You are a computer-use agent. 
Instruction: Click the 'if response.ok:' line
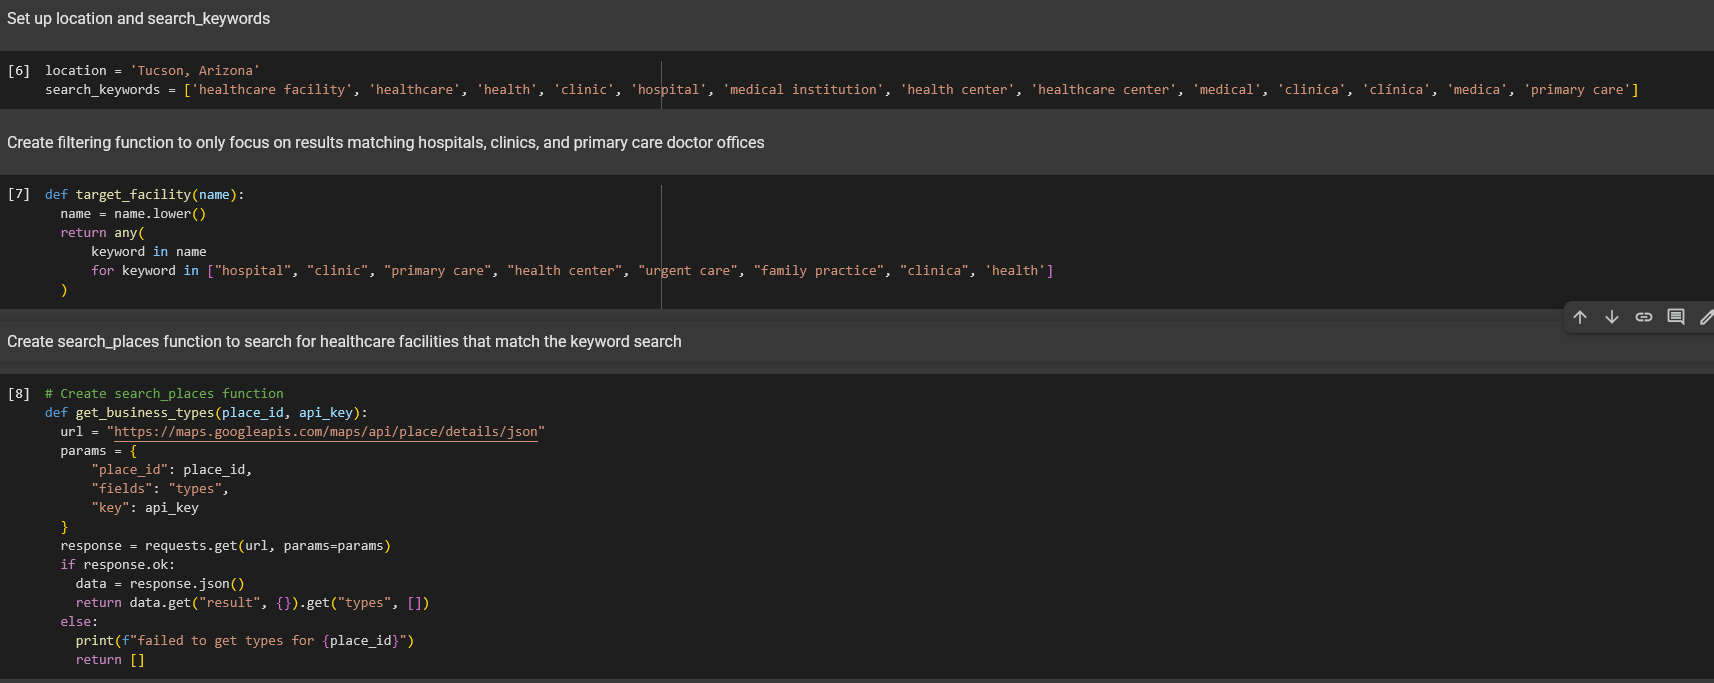[117, 565]
